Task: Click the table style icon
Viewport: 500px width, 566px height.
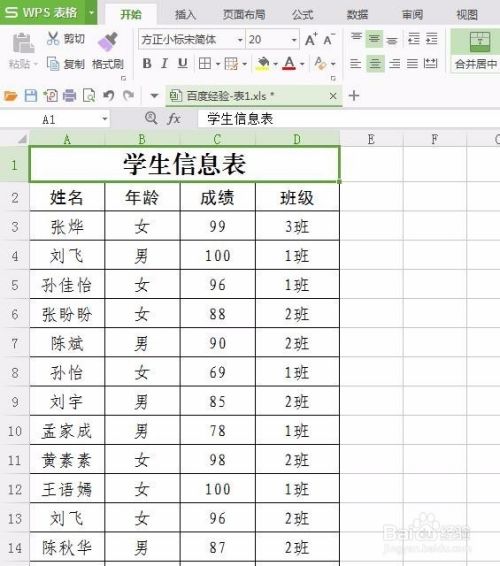Action: [x=231, y=64]
